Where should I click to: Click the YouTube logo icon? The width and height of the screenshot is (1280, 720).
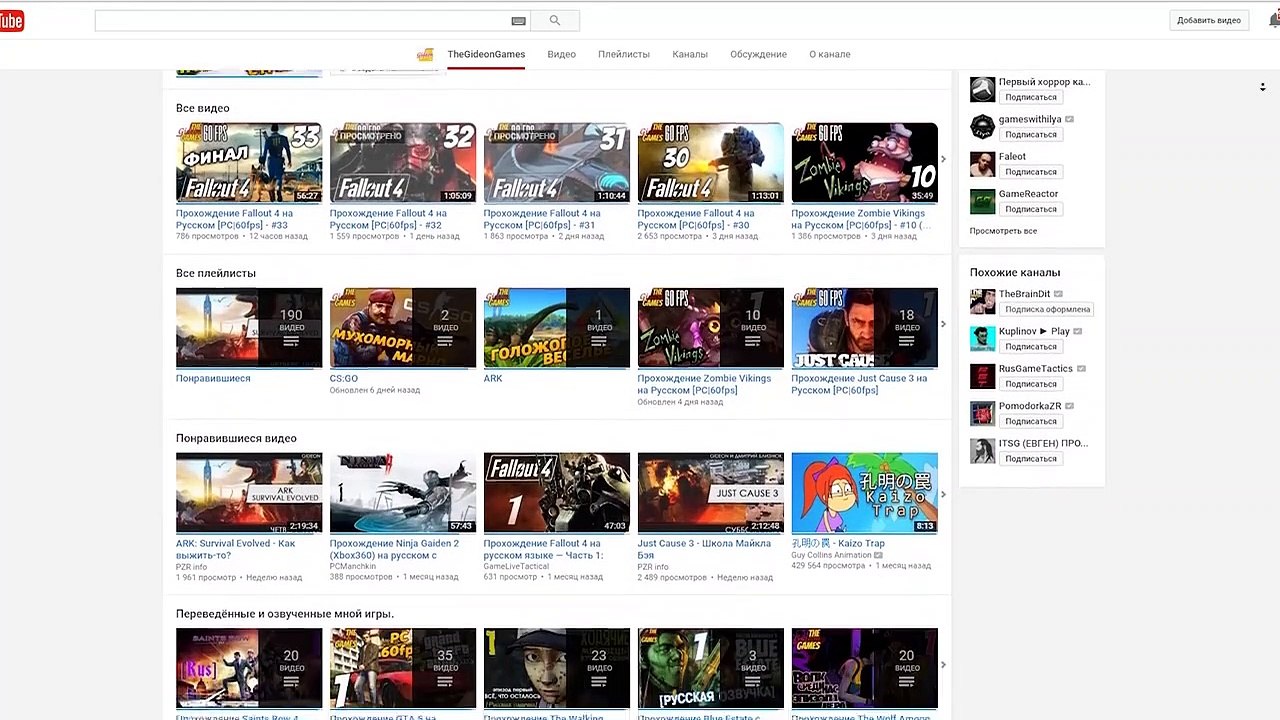11,21
